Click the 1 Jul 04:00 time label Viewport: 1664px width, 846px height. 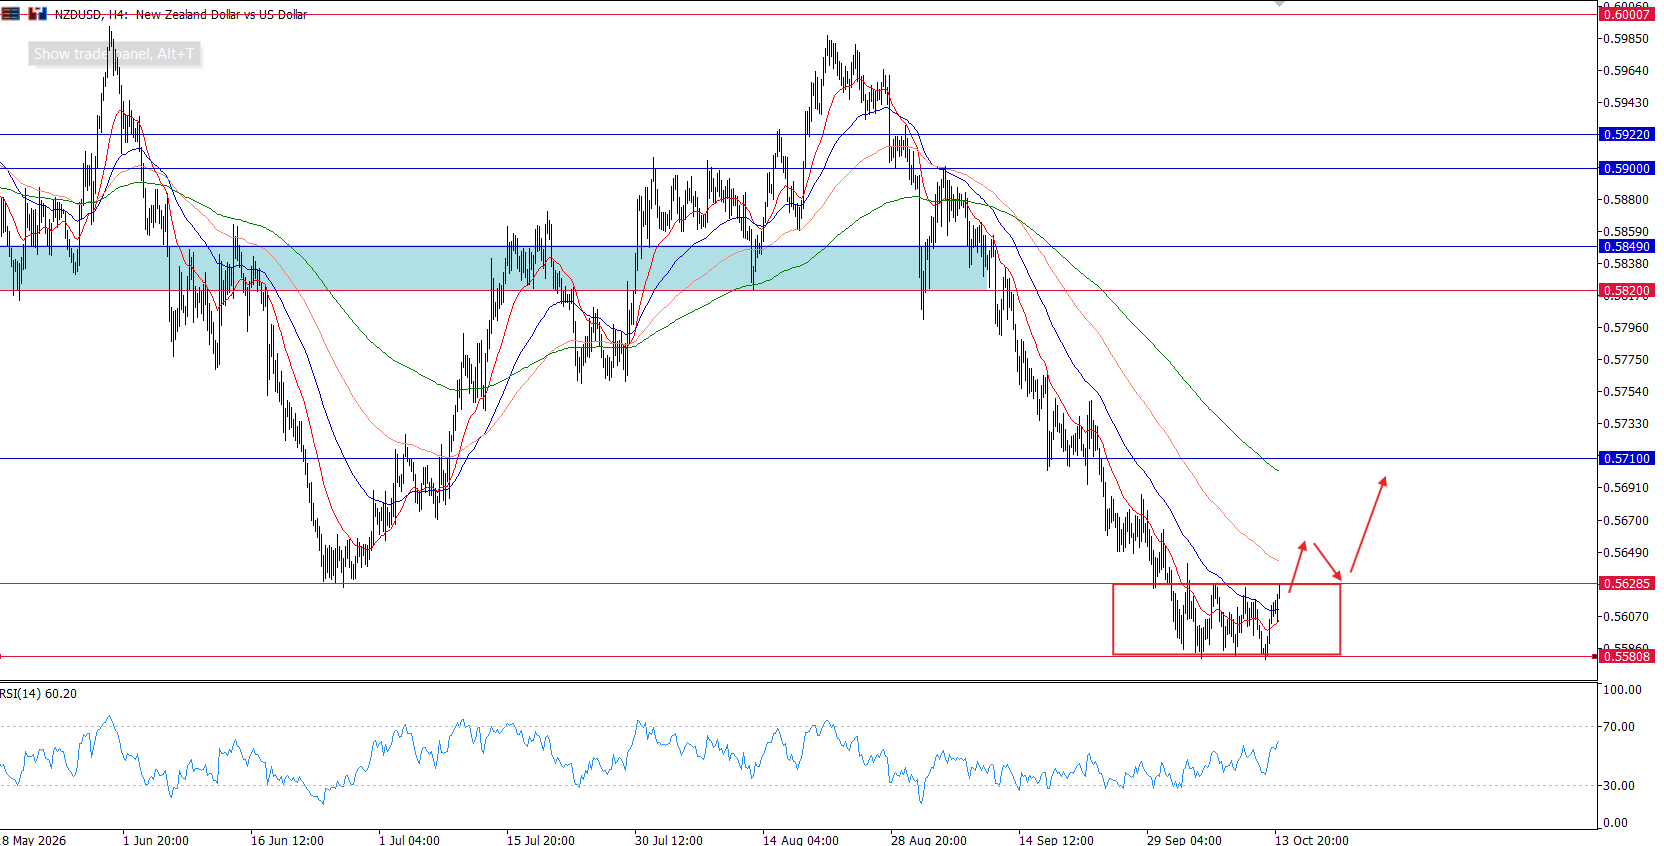pyautogui.click(x=409, y=840)
